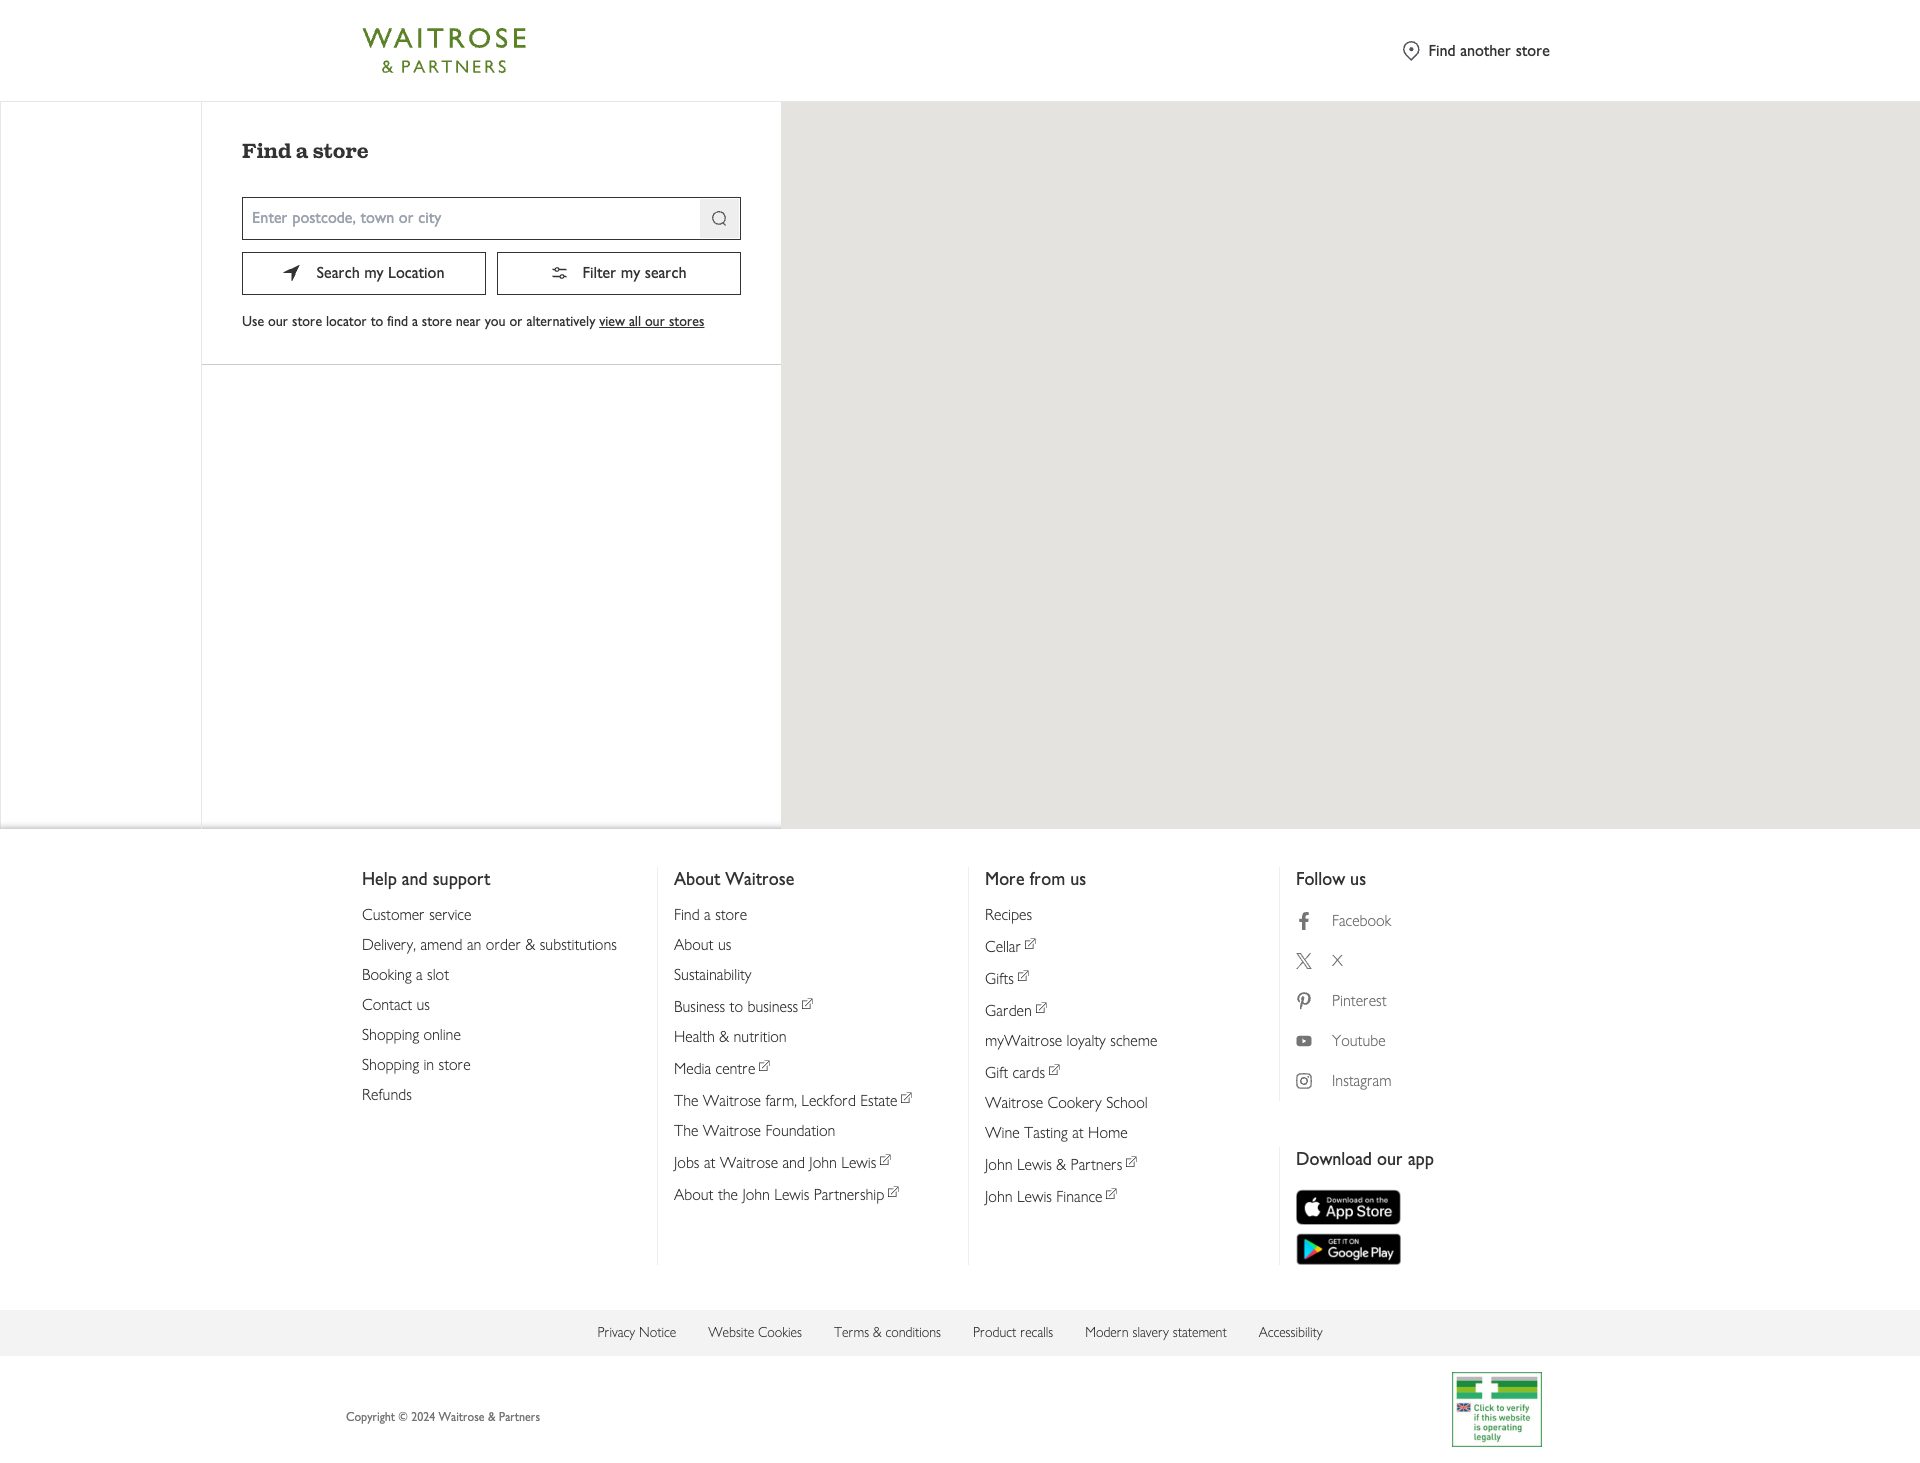Click the Youtube icon

coord(1304,1040)
